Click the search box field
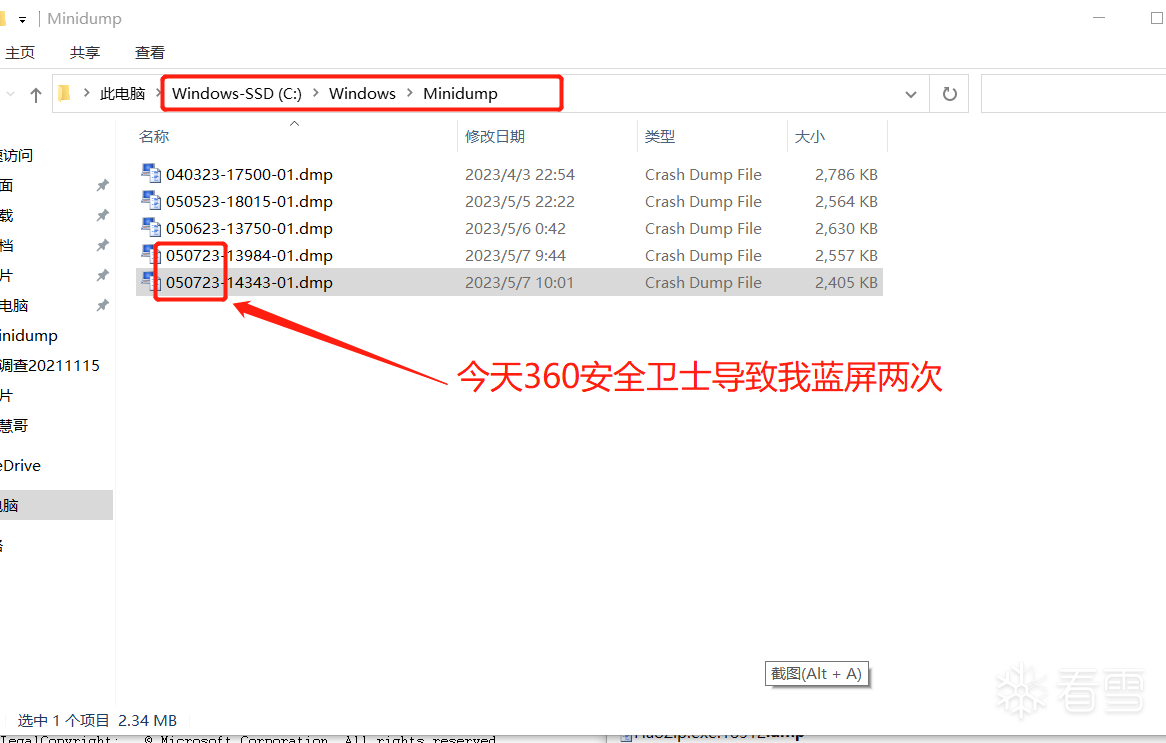Viewport: 1166px width, 743px height. click(1073, 94)
